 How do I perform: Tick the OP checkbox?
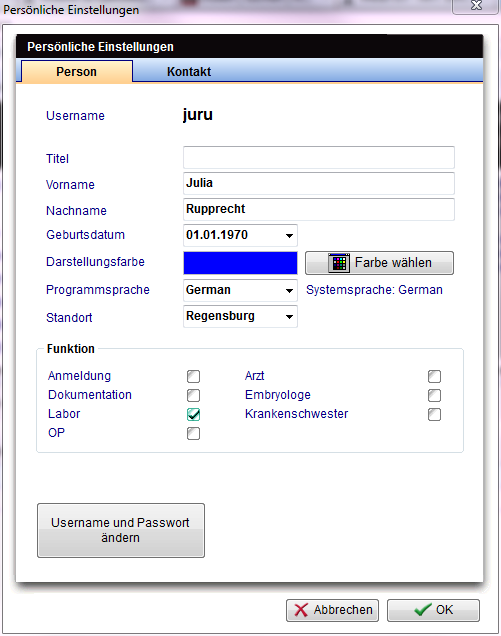[x=194, y=434]
